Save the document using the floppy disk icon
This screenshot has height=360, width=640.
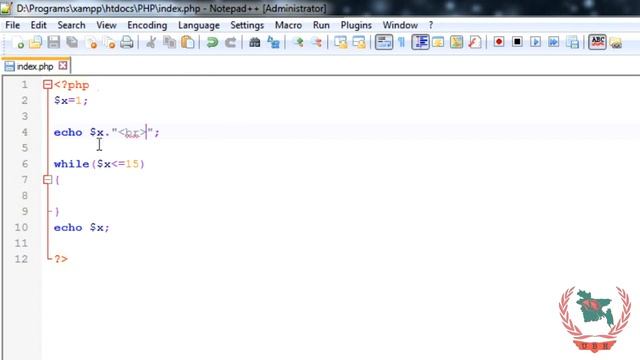54,42
